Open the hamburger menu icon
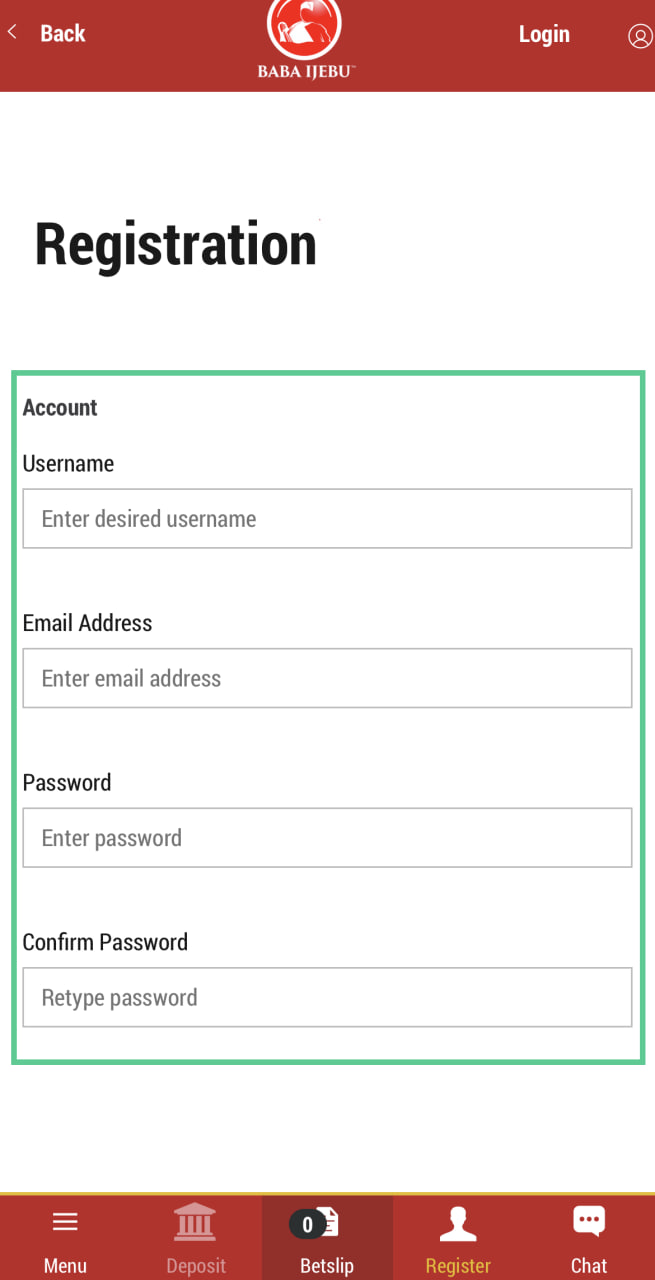This screenshot has width=655, height=1280. [x=65, y=1222]
